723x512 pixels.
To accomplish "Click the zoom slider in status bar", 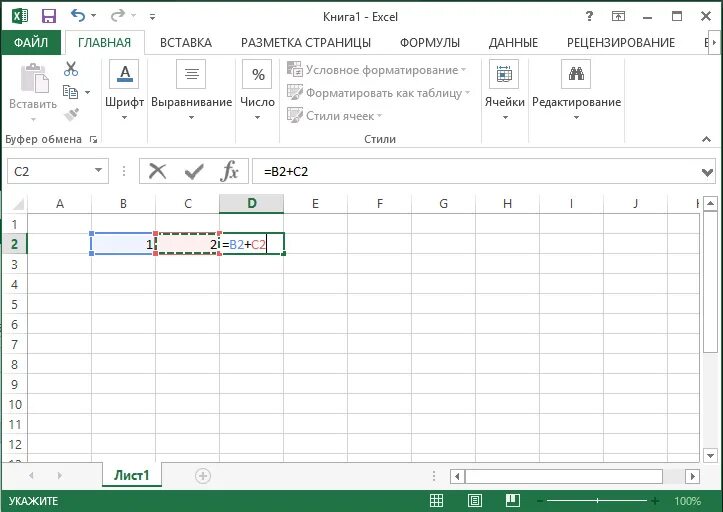I will coord(597,500).
